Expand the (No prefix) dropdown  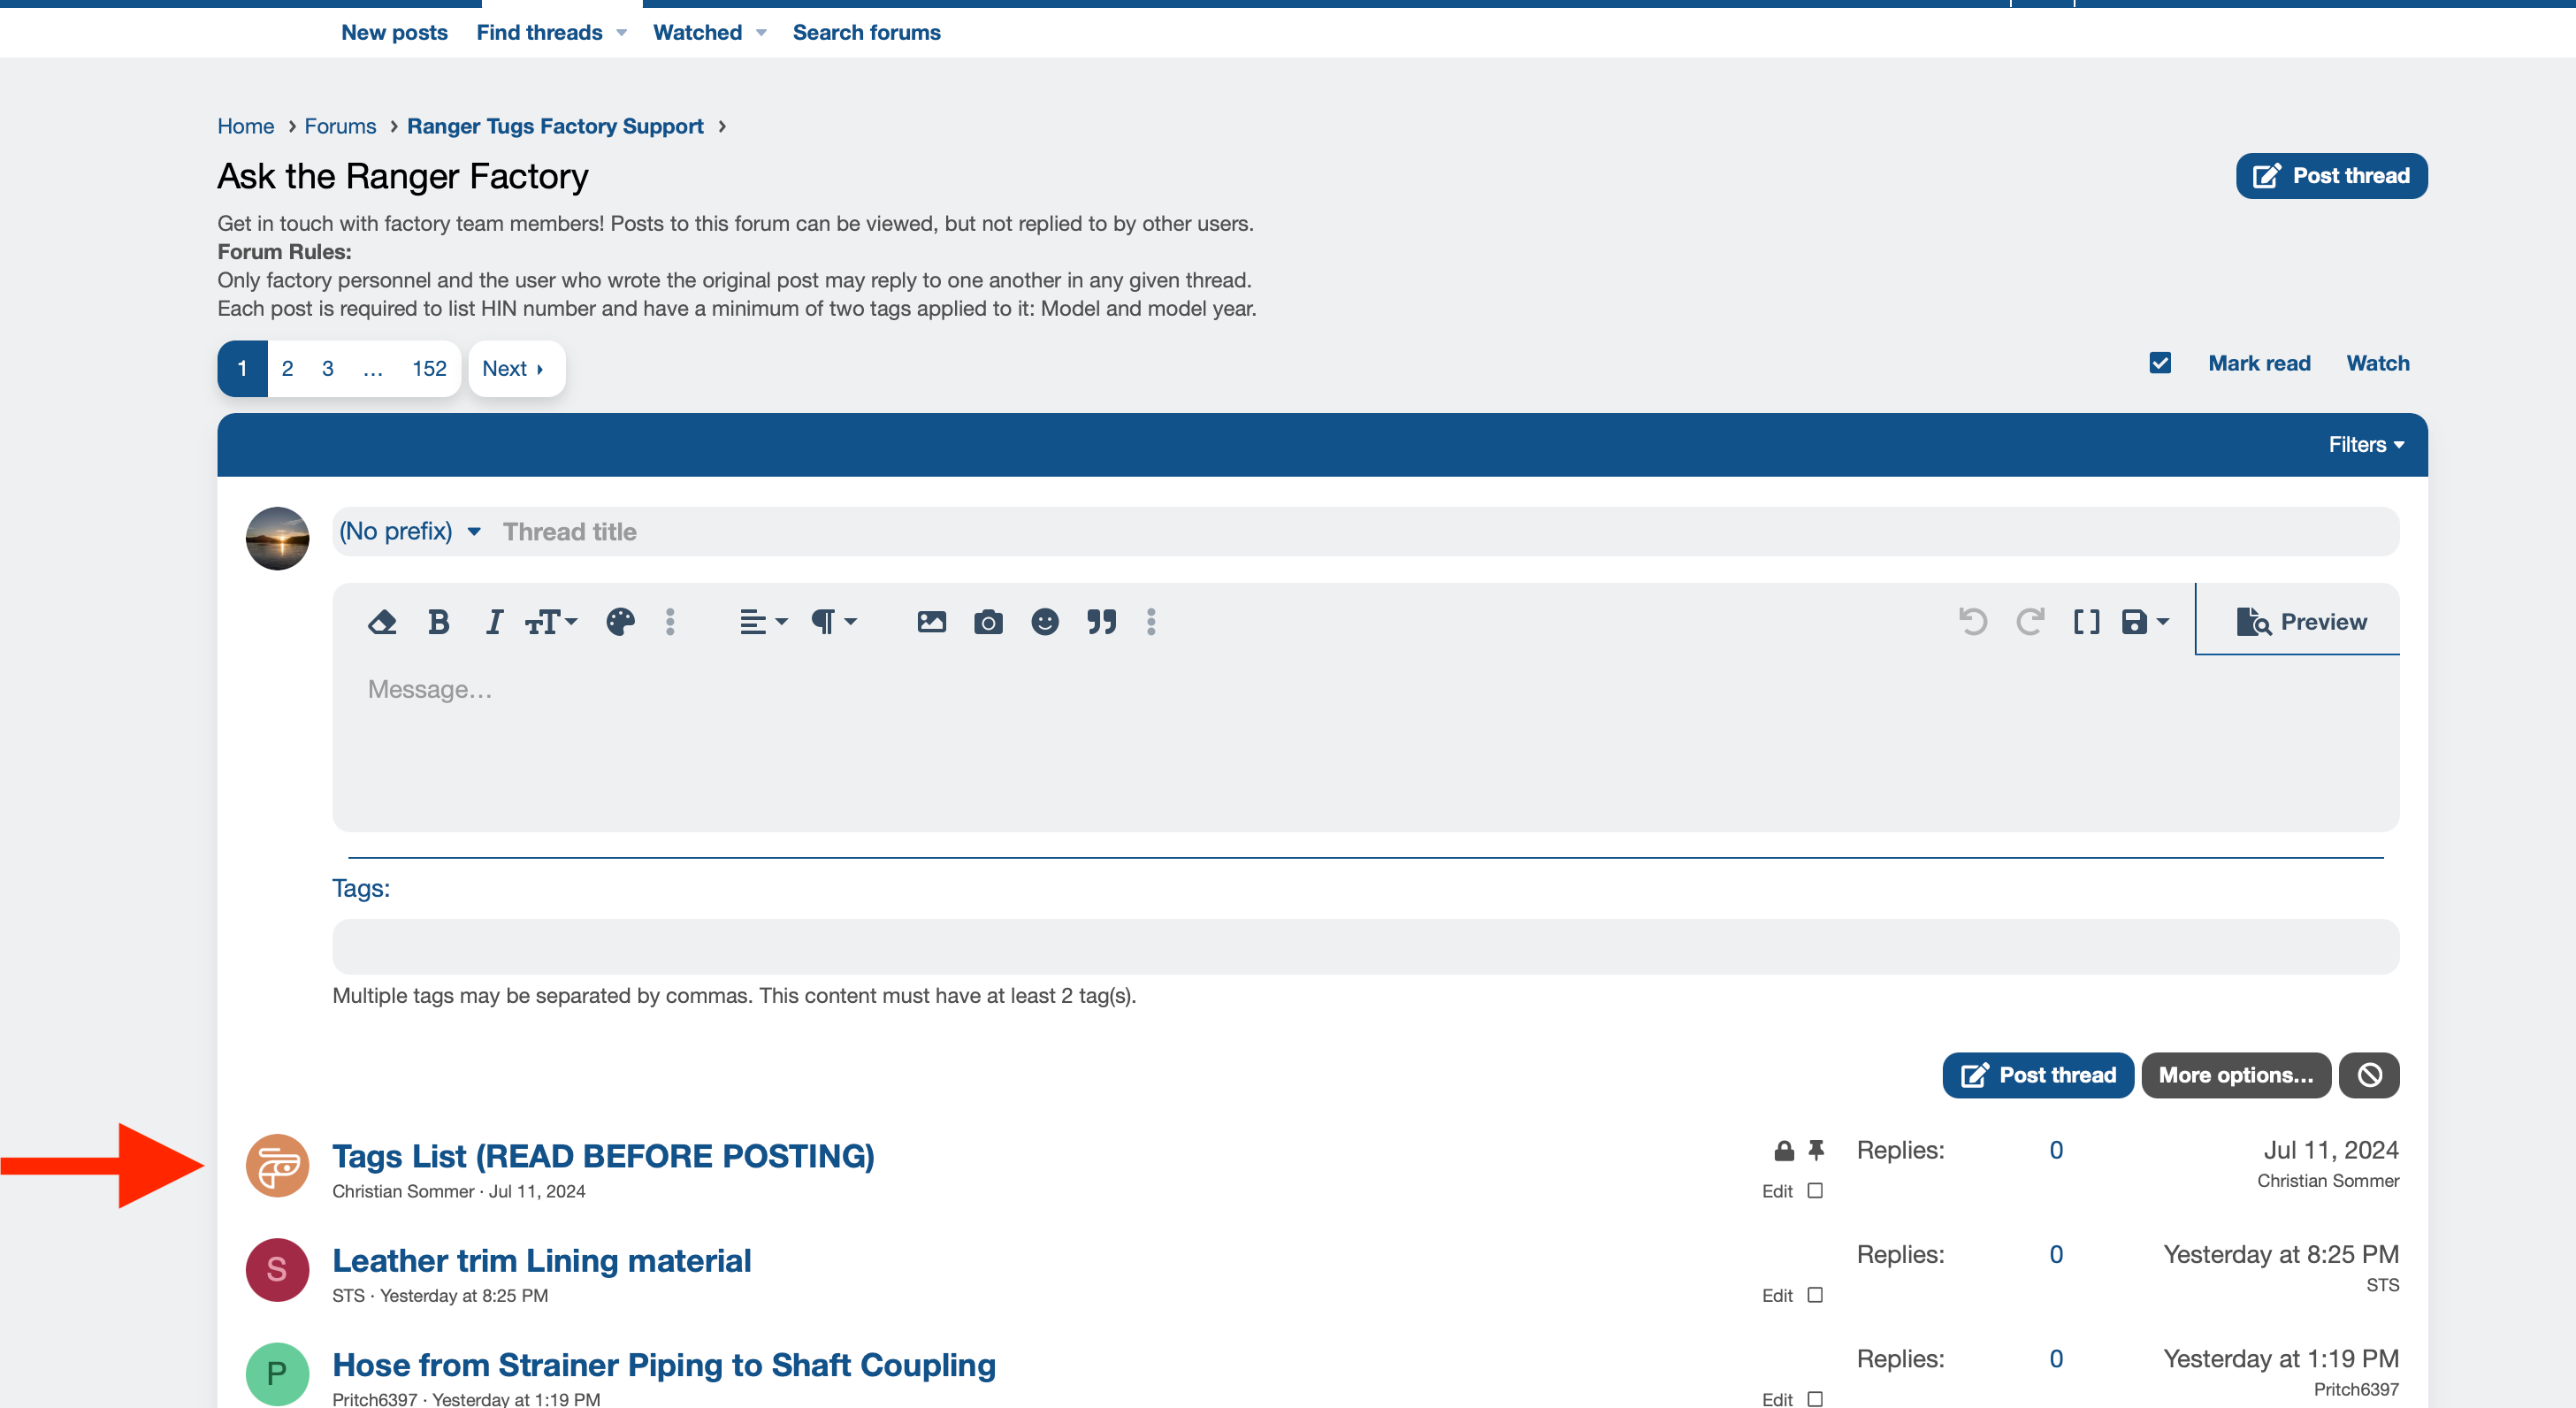409,530
